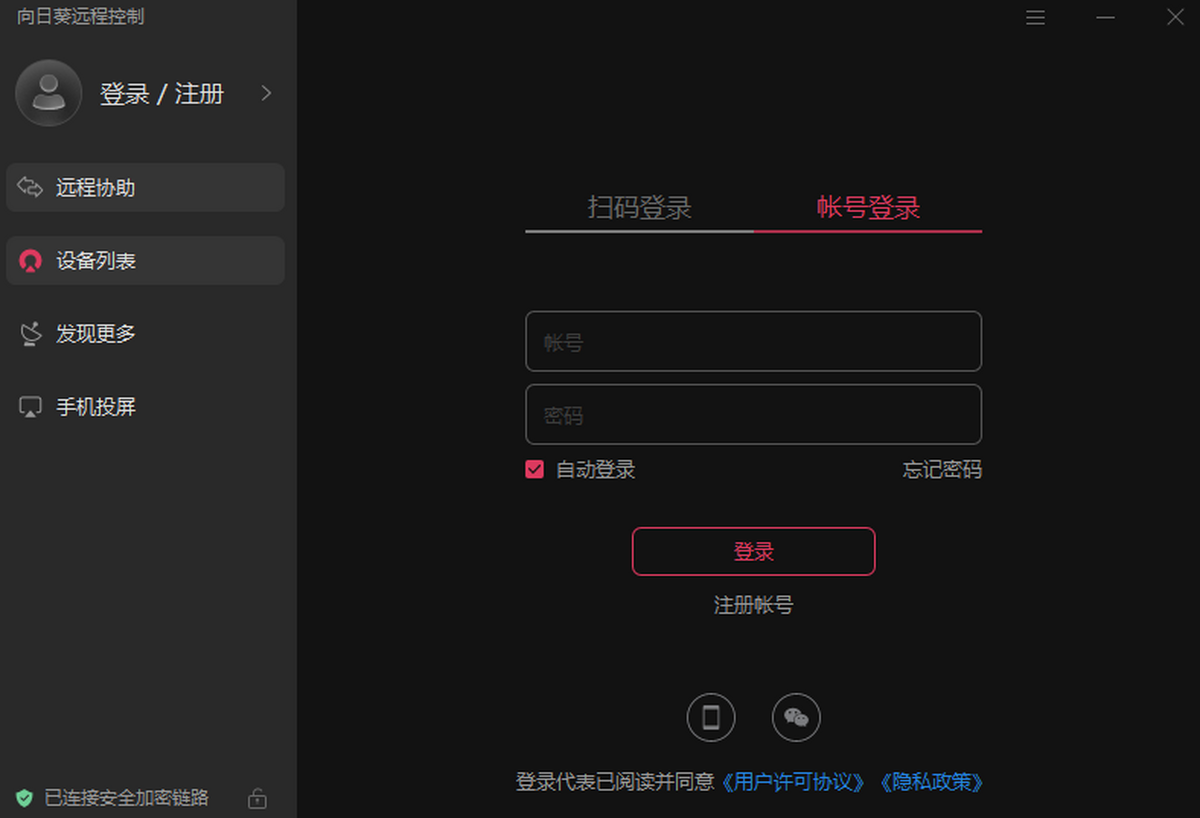The width and height of the screenshot is (1200, 818).
Task: Switch to 扫码登录 tab
Action: [639, 208]
